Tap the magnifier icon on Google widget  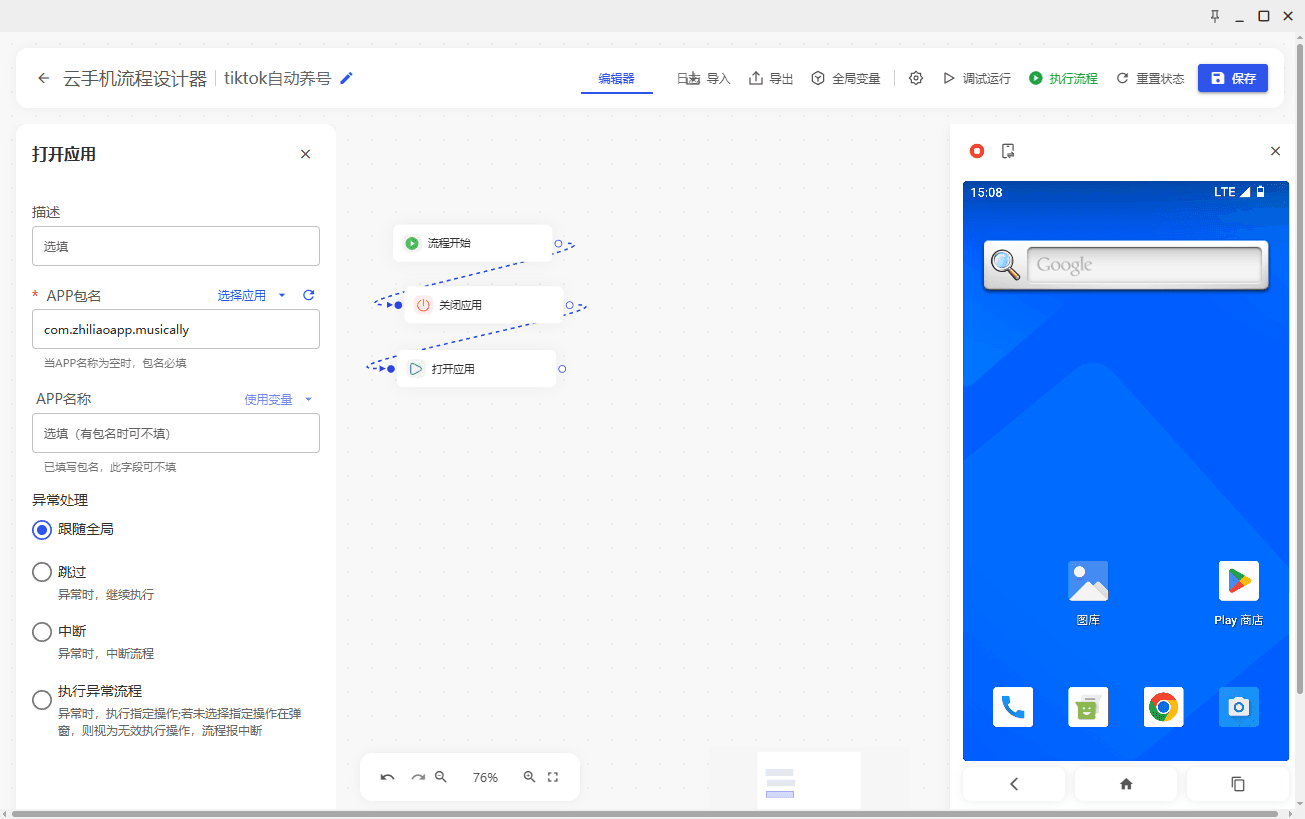click(x=1005, y=265)
